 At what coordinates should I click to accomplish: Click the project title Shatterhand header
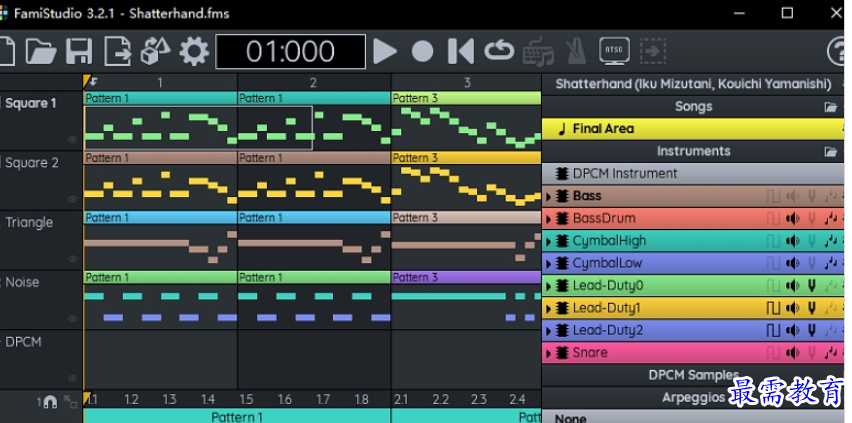693,84
